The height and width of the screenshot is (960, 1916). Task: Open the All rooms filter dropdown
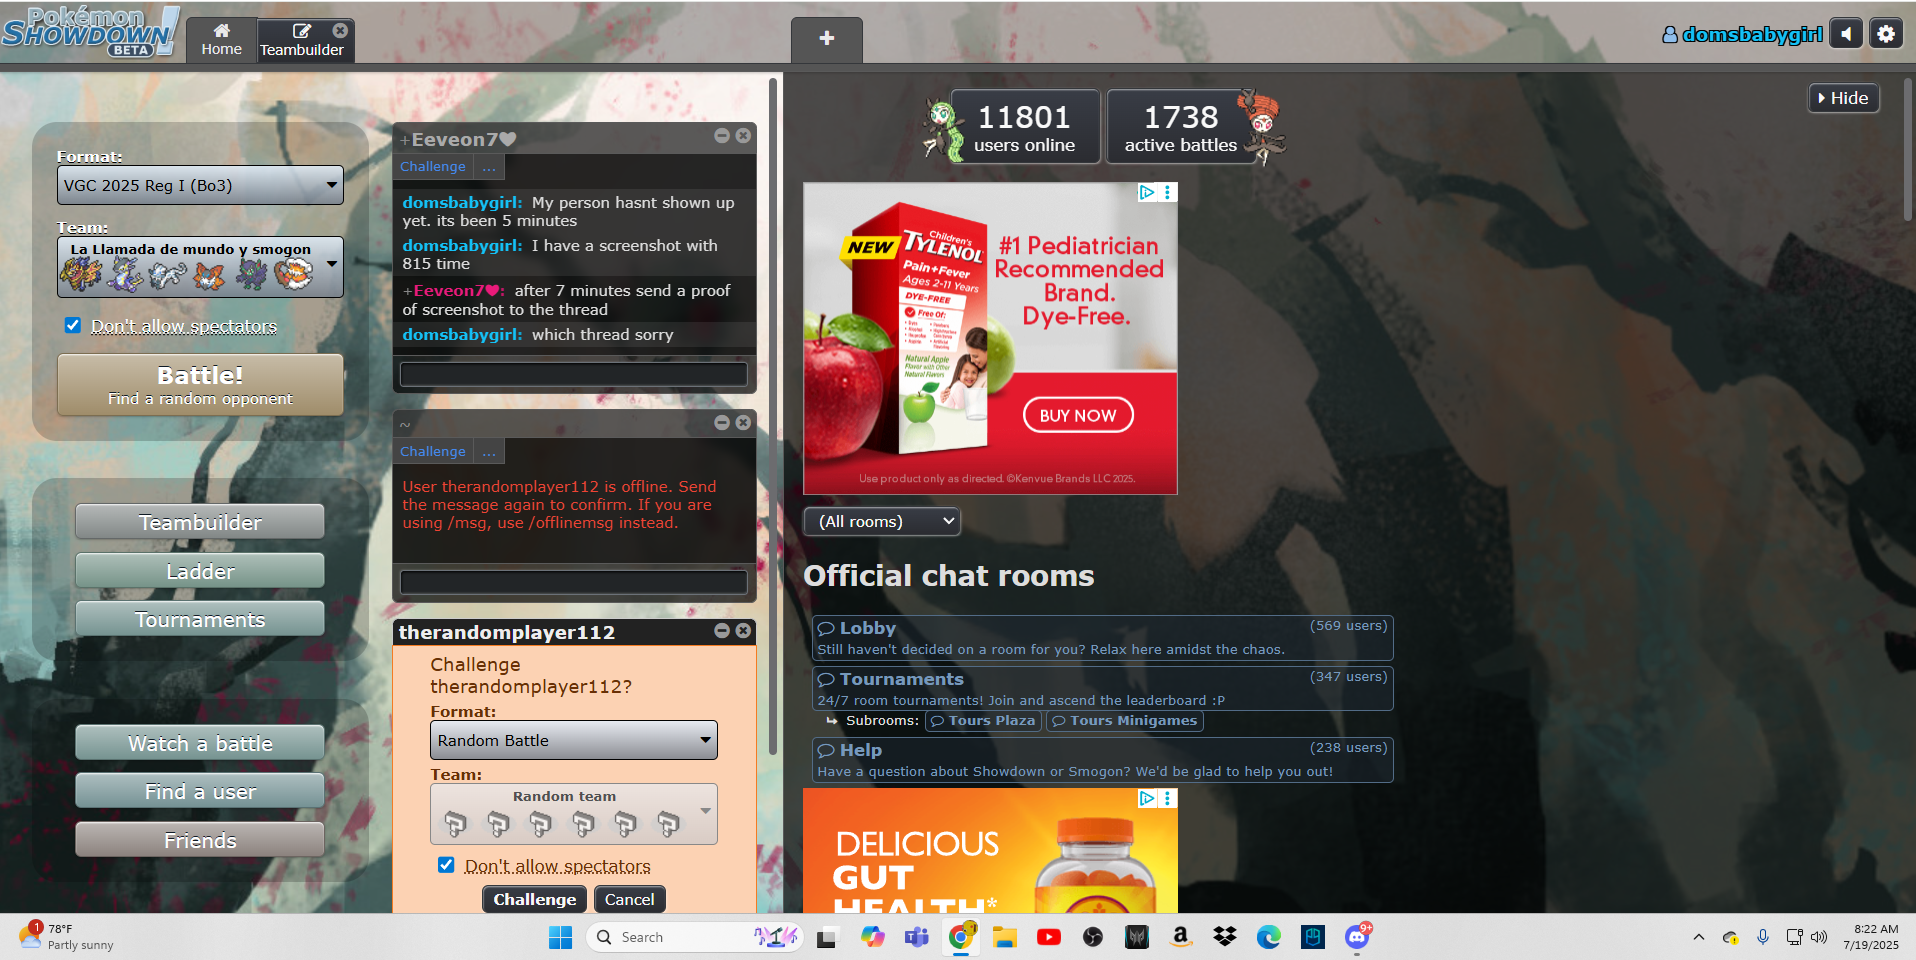[x=882, y=521]
